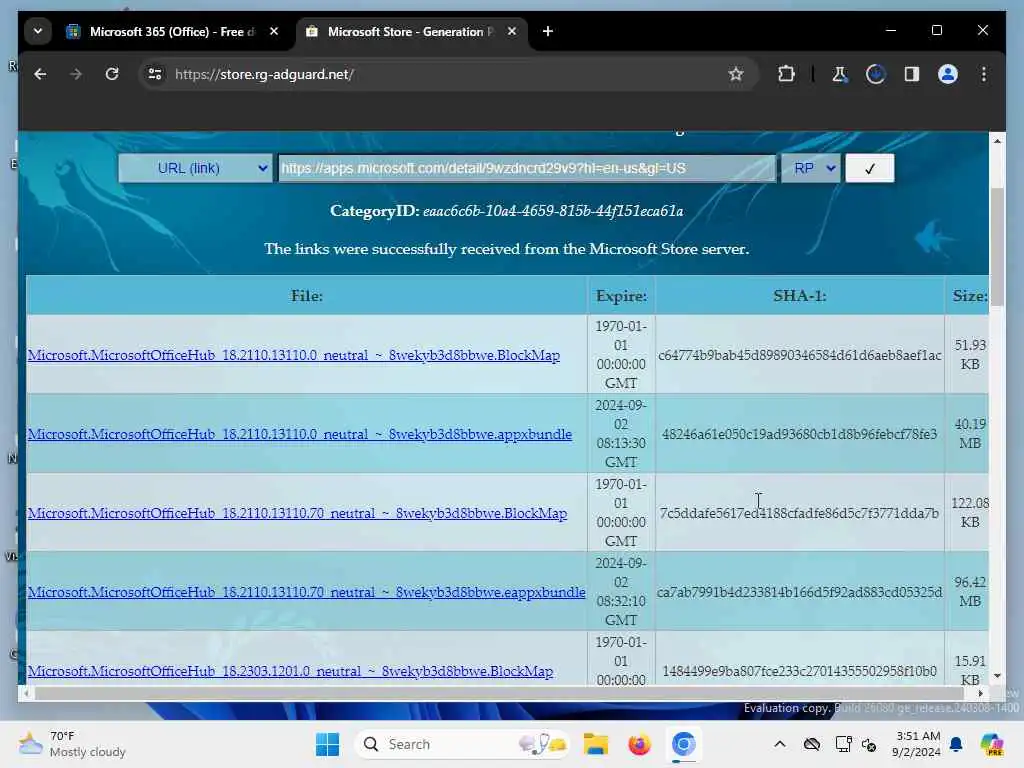Click the volume muted tray icon
Image resolution: width=1024 pixels, height=768 pixels.
[x=869, y=744]
